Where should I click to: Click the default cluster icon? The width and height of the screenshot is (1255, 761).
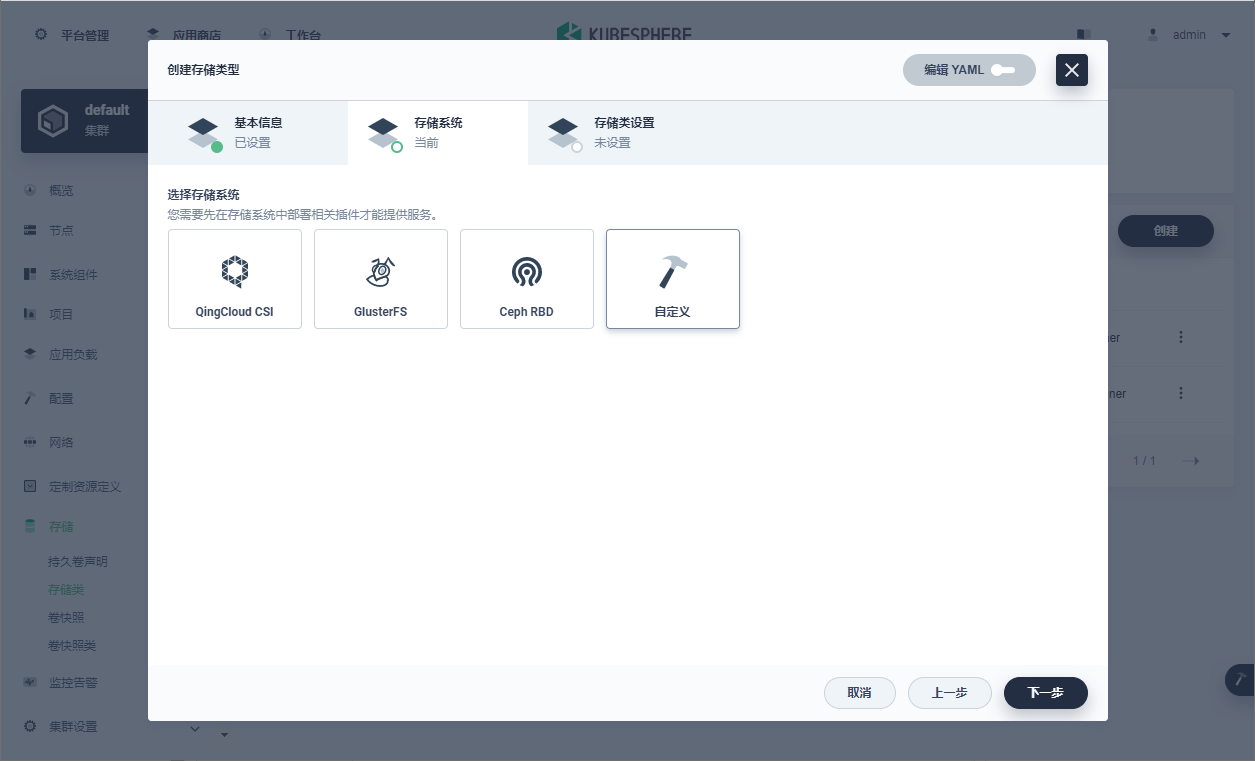tap(52, 121)
